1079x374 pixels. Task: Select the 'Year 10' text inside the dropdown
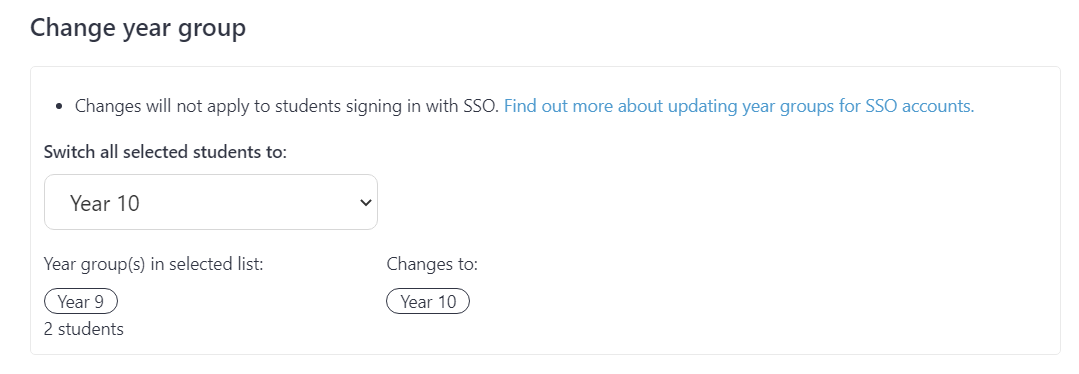point(105,203)
